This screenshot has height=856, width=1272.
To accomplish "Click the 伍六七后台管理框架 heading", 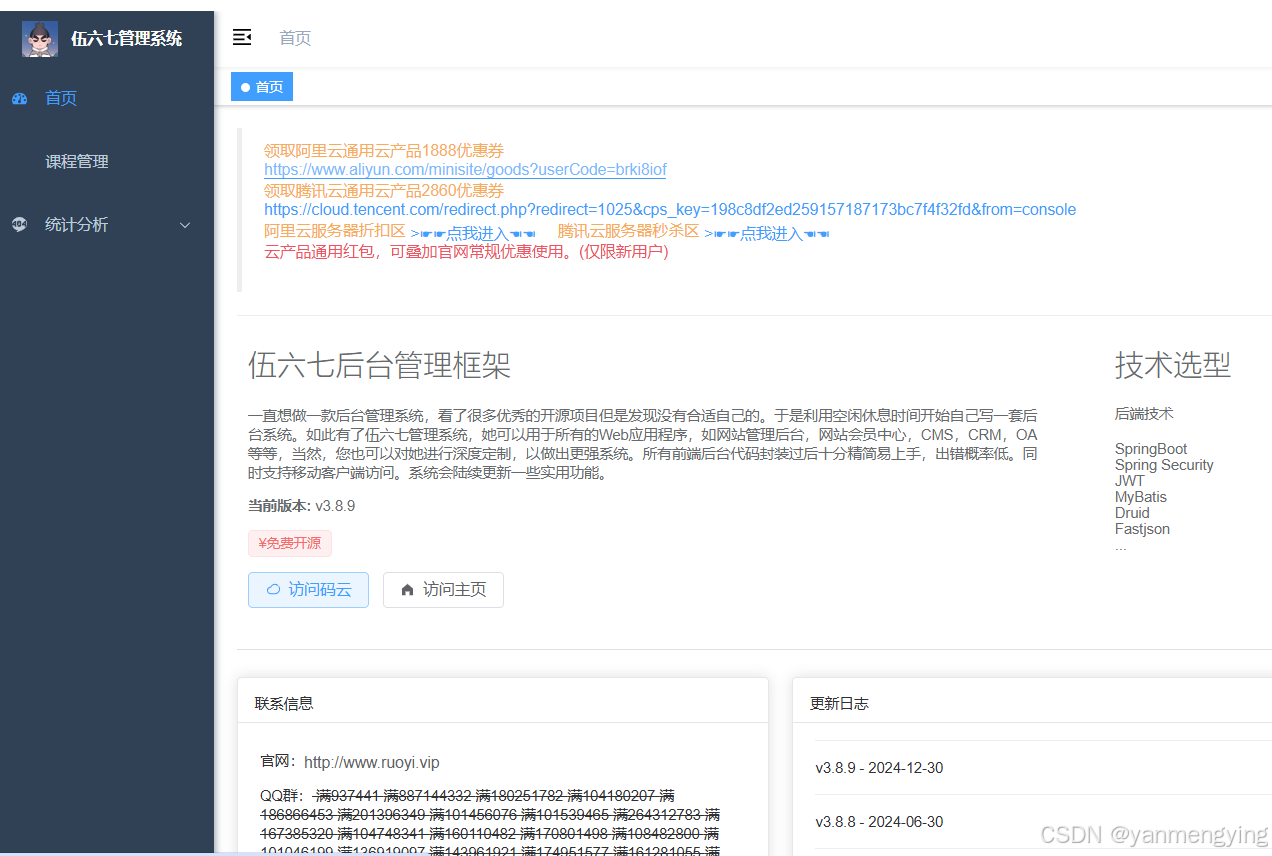I will pyautogui.click(x=379, y=365).
